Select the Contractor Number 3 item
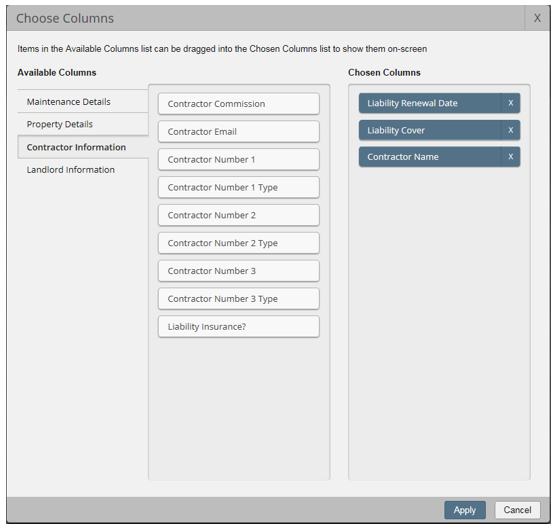This screenshot has height=529, width=558. click(x=239, y=271)
